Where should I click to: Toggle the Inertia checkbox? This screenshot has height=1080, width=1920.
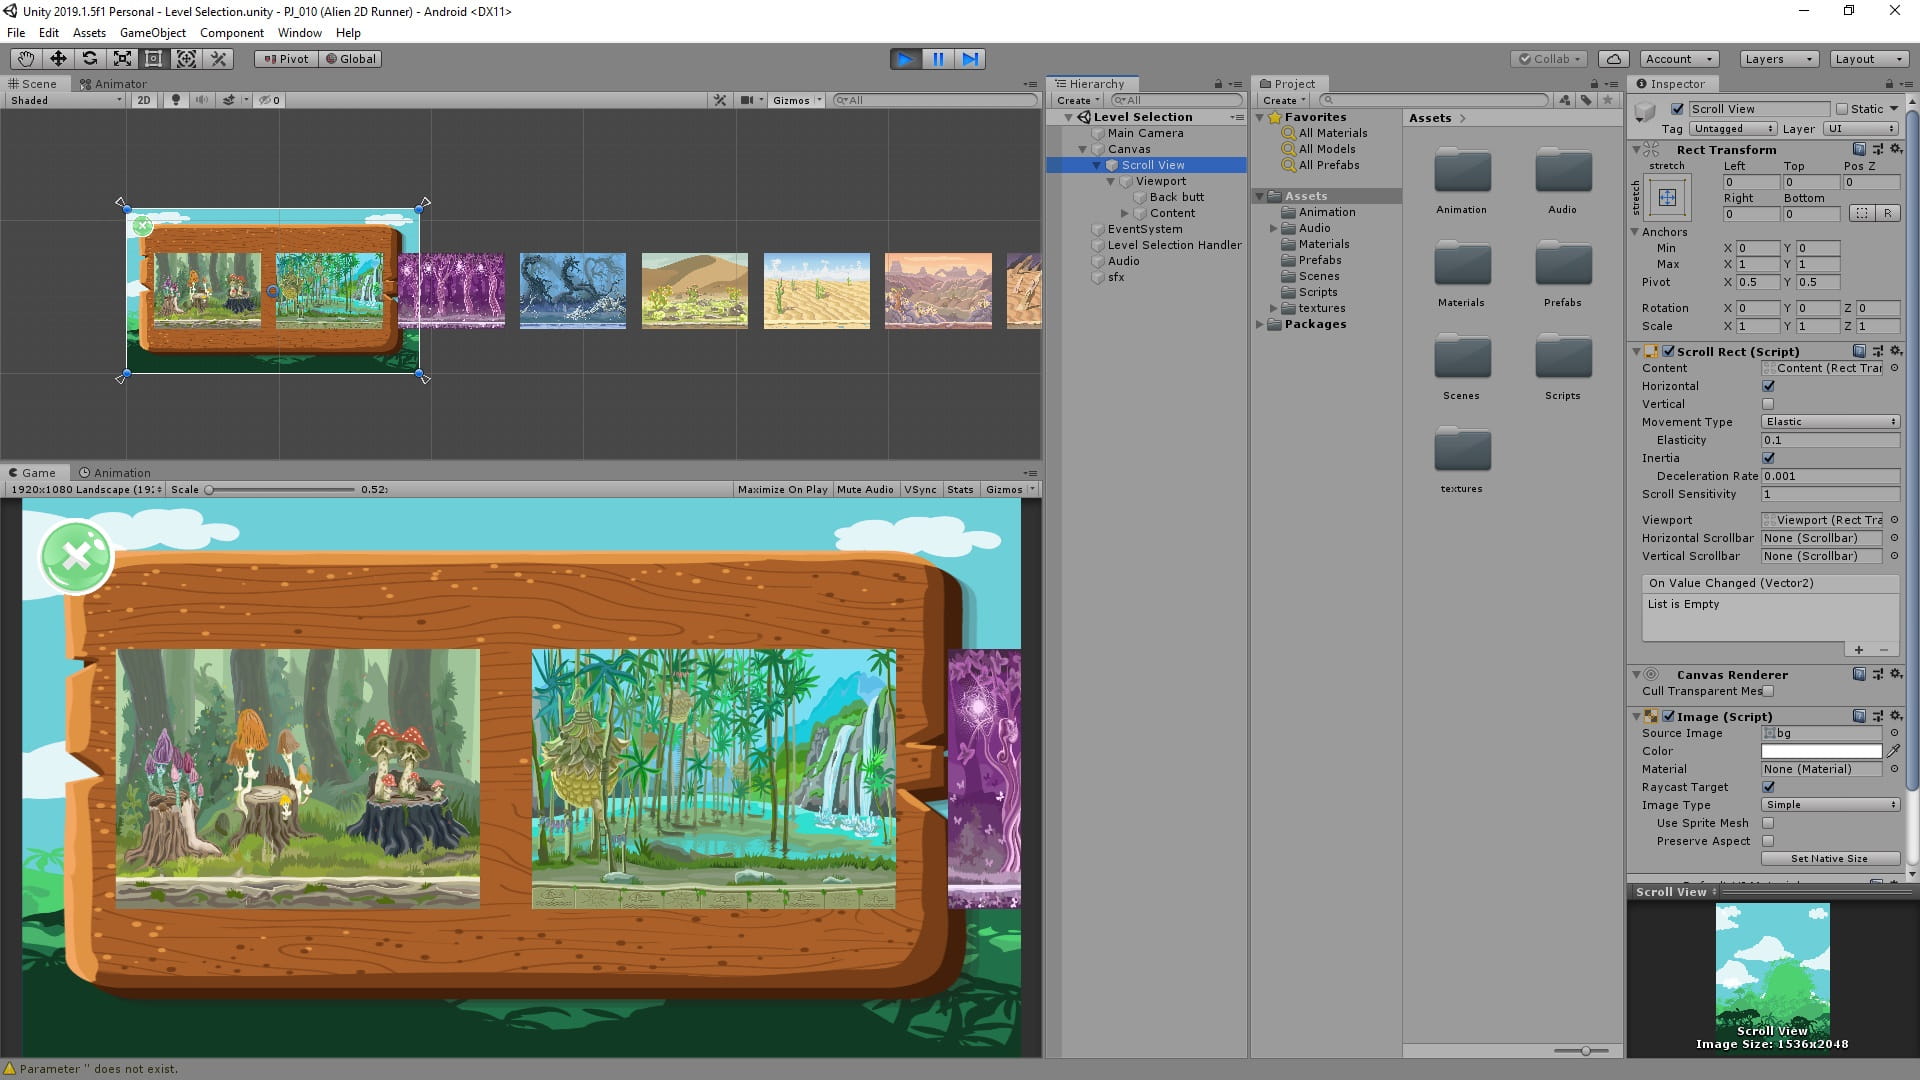click(1768, 458)
